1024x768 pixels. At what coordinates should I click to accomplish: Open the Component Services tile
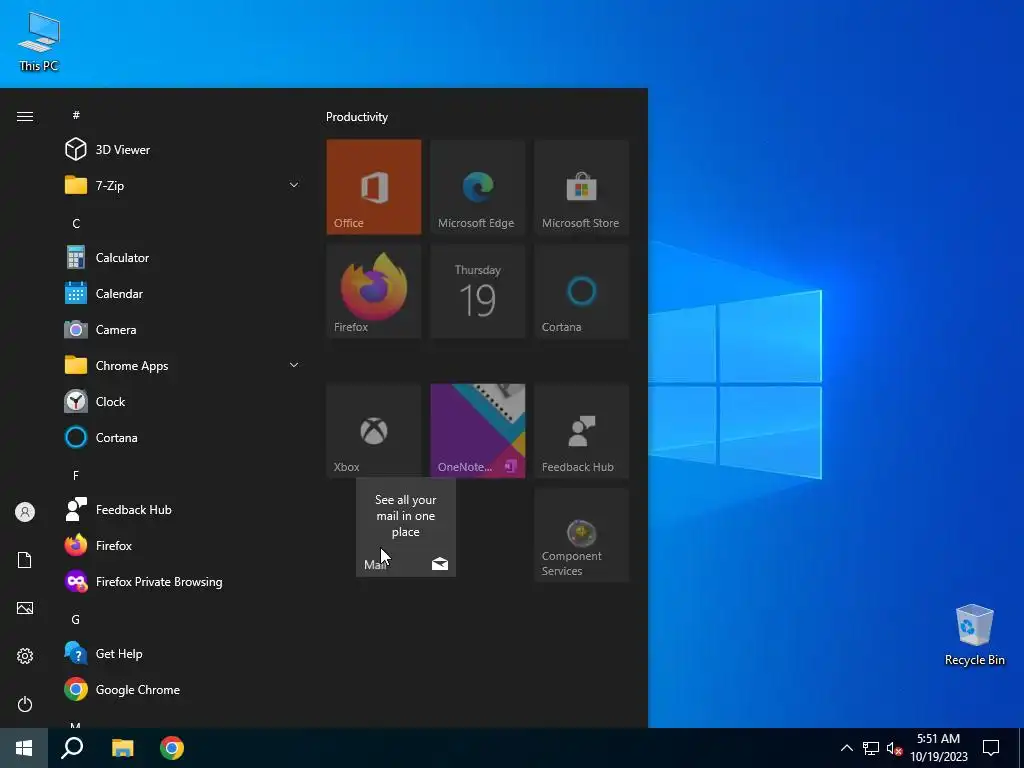581,536
